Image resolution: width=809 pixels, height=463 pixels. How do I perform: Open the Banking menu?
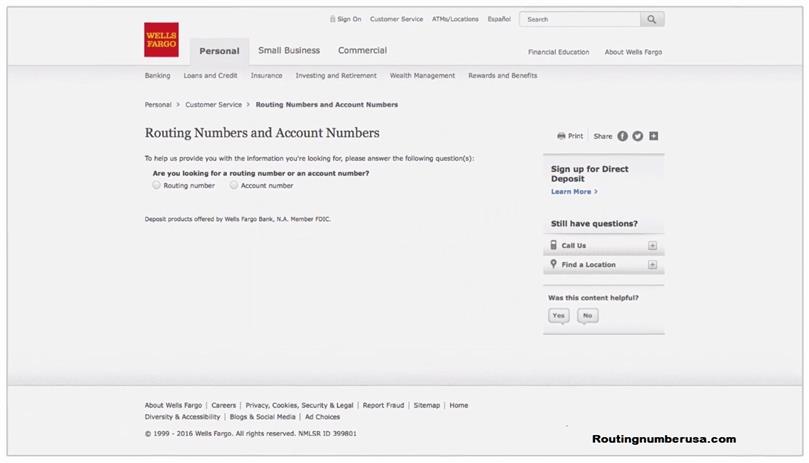tap(157, 75)
